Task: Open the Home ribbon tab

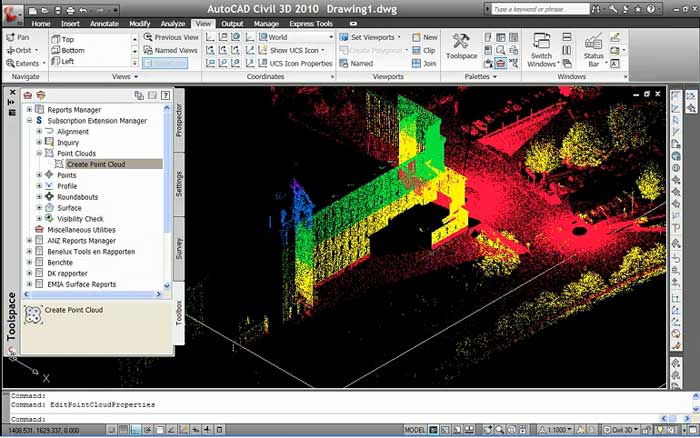Action: [x=41, y=24]
